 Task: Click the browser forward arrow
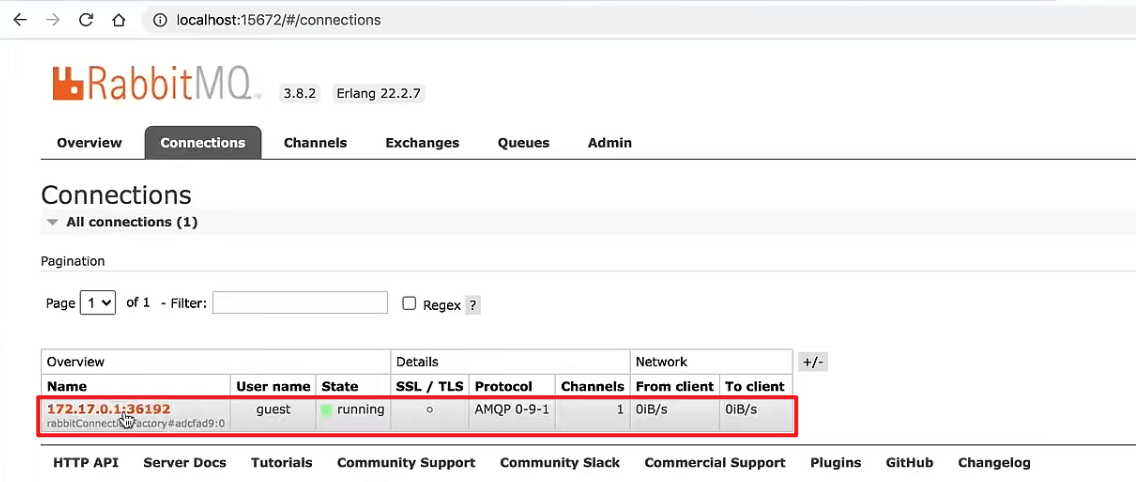53,20
